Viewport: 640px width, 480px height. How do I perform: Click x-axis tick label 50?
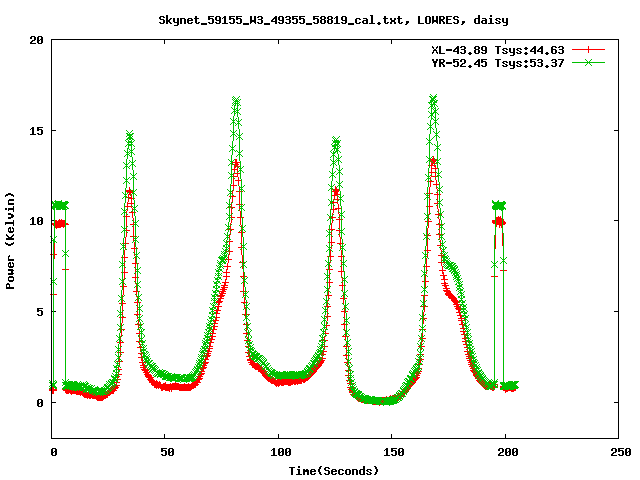point(167,452)
